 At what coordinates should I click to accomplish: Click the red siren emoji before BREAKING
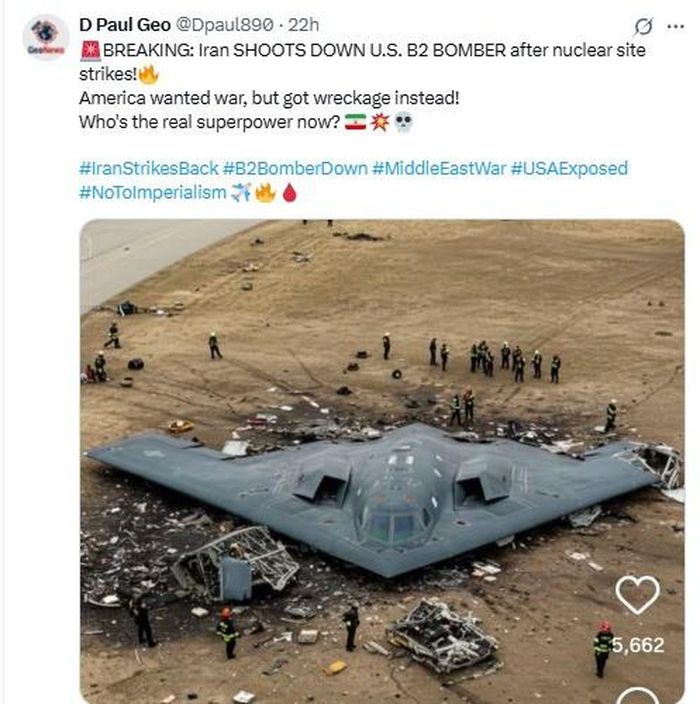[x=88, y=50]
